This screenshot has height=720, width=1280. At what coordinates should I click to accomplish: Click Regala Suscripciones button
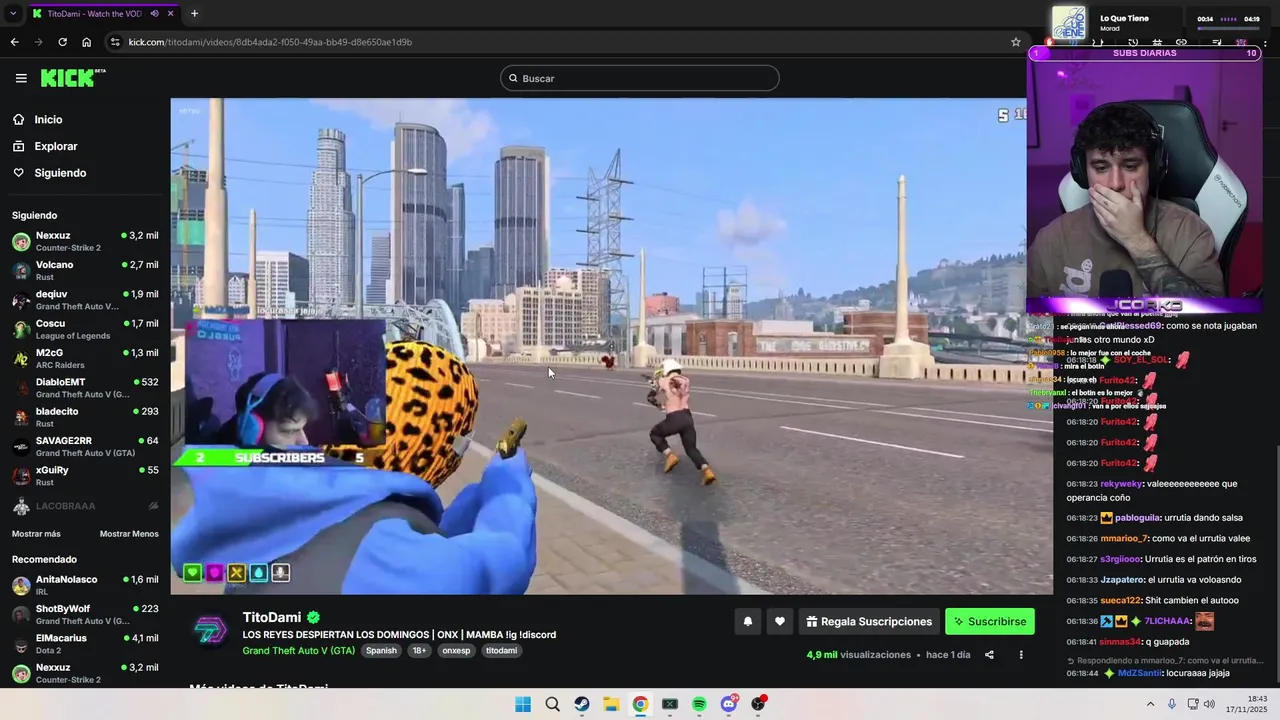(x=869, y=621)
